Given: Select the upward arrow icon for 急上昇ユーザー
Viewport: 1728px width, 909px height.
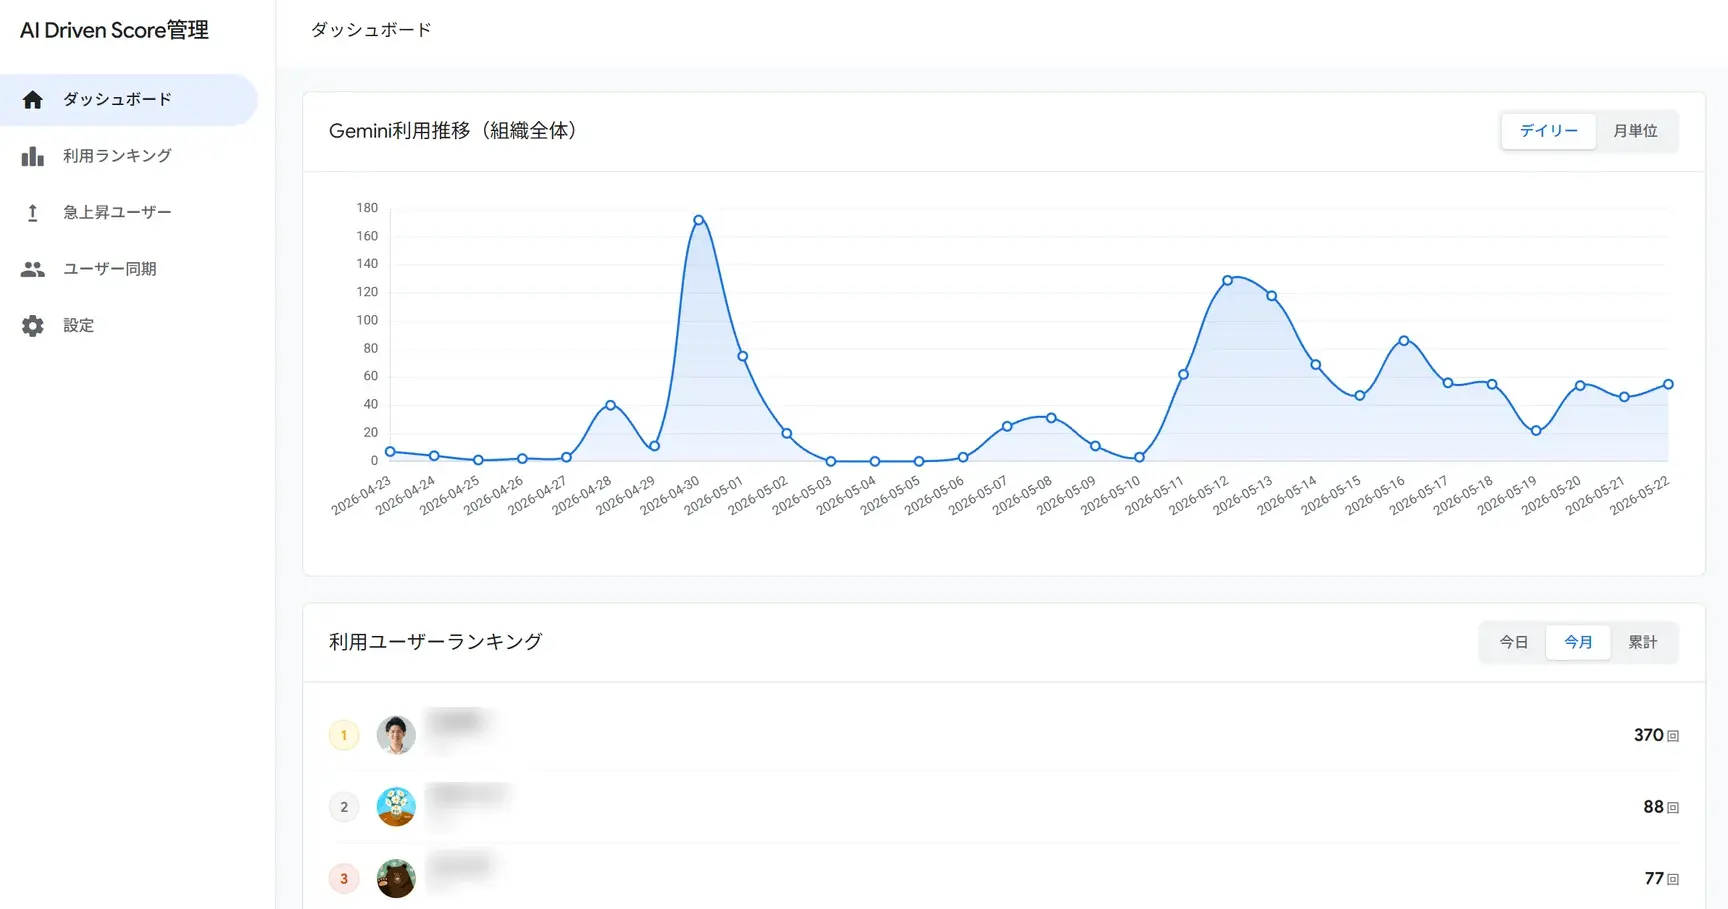Looking at the screenshot, I should click(33, 213).
